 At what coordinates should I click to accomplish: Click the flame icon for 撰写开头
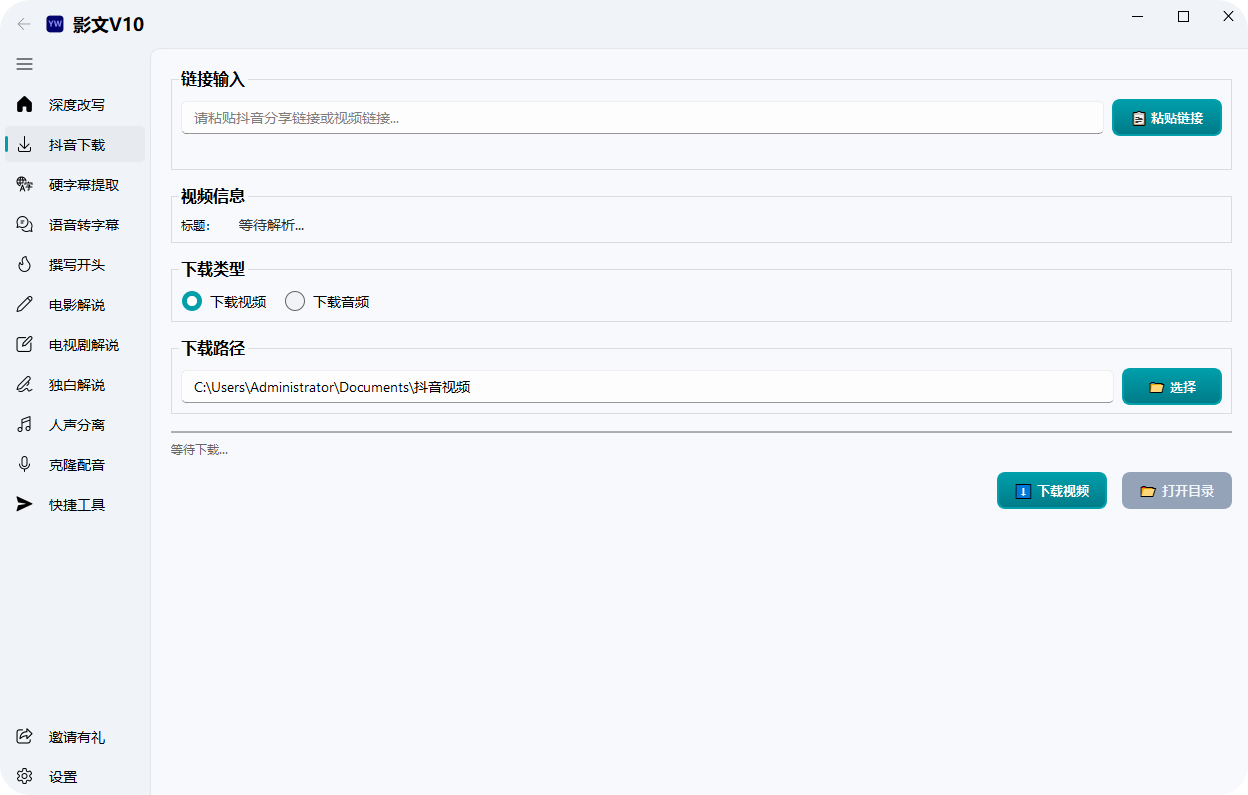point(25,265)
